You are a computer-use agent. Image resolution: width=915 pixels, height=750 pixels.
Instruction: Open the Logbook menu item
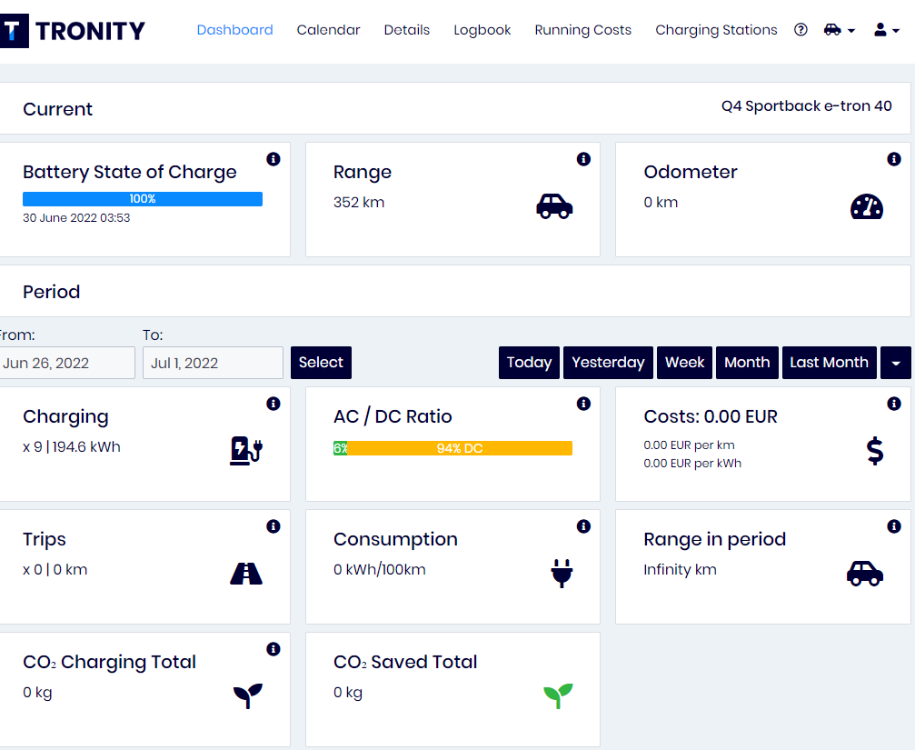click(482, 30)
